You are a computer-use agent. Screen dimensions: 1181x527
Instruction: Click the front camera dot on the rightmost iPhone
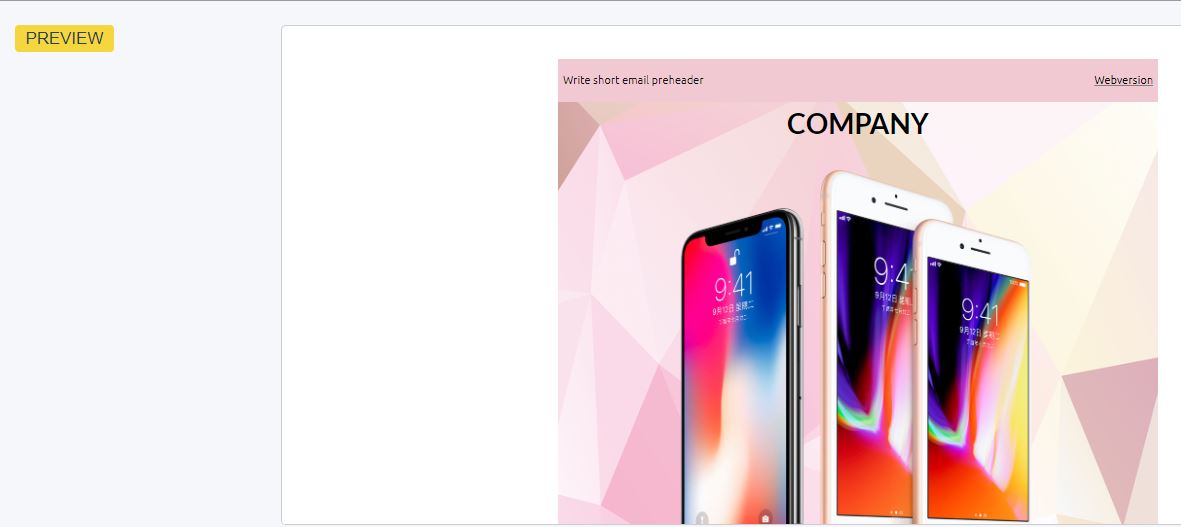coord(963,245)
